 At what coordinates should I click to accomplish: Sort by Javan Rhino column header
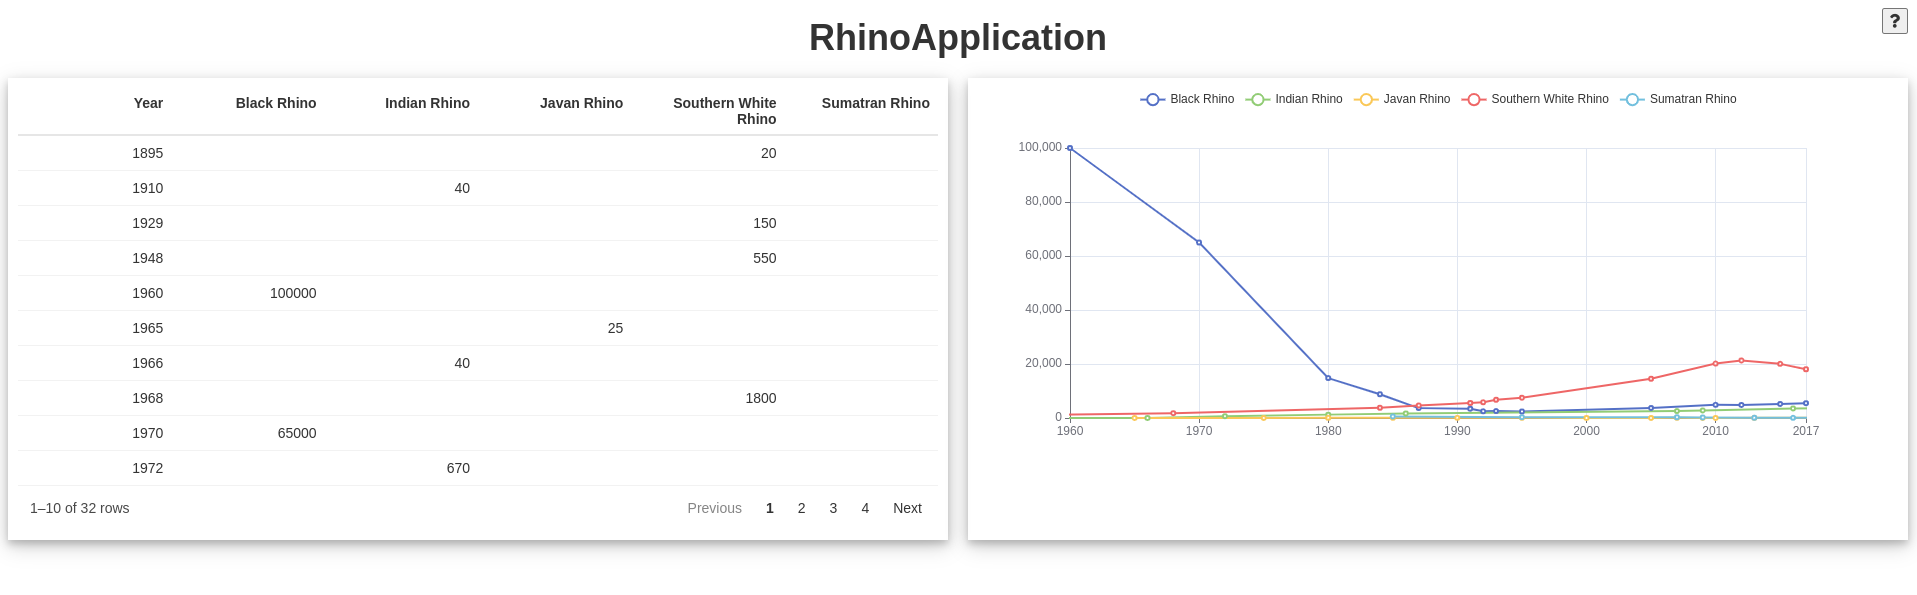coord(581,103)
